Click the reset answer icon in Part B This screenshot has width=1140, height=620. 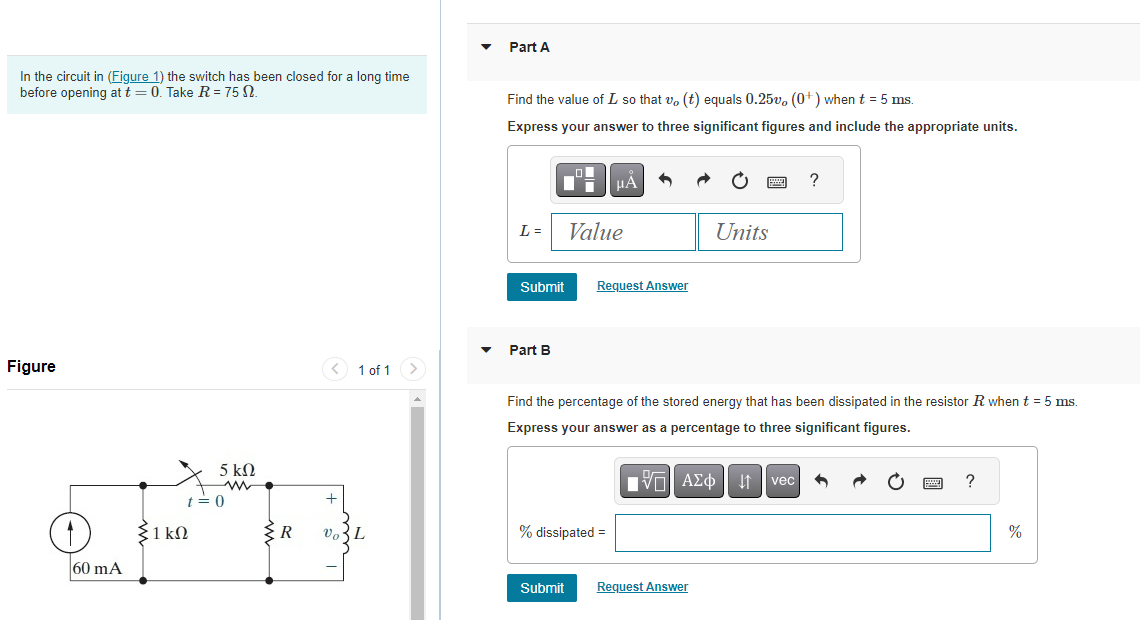pyautogui.click(x=895, y=481)
